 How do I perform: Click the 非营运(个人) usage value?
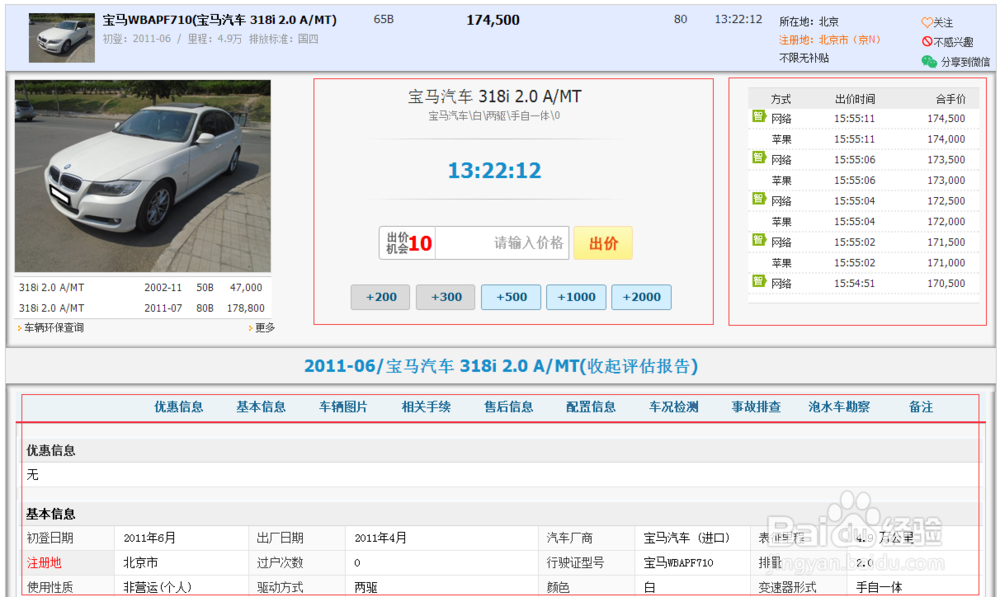point(158,587)
